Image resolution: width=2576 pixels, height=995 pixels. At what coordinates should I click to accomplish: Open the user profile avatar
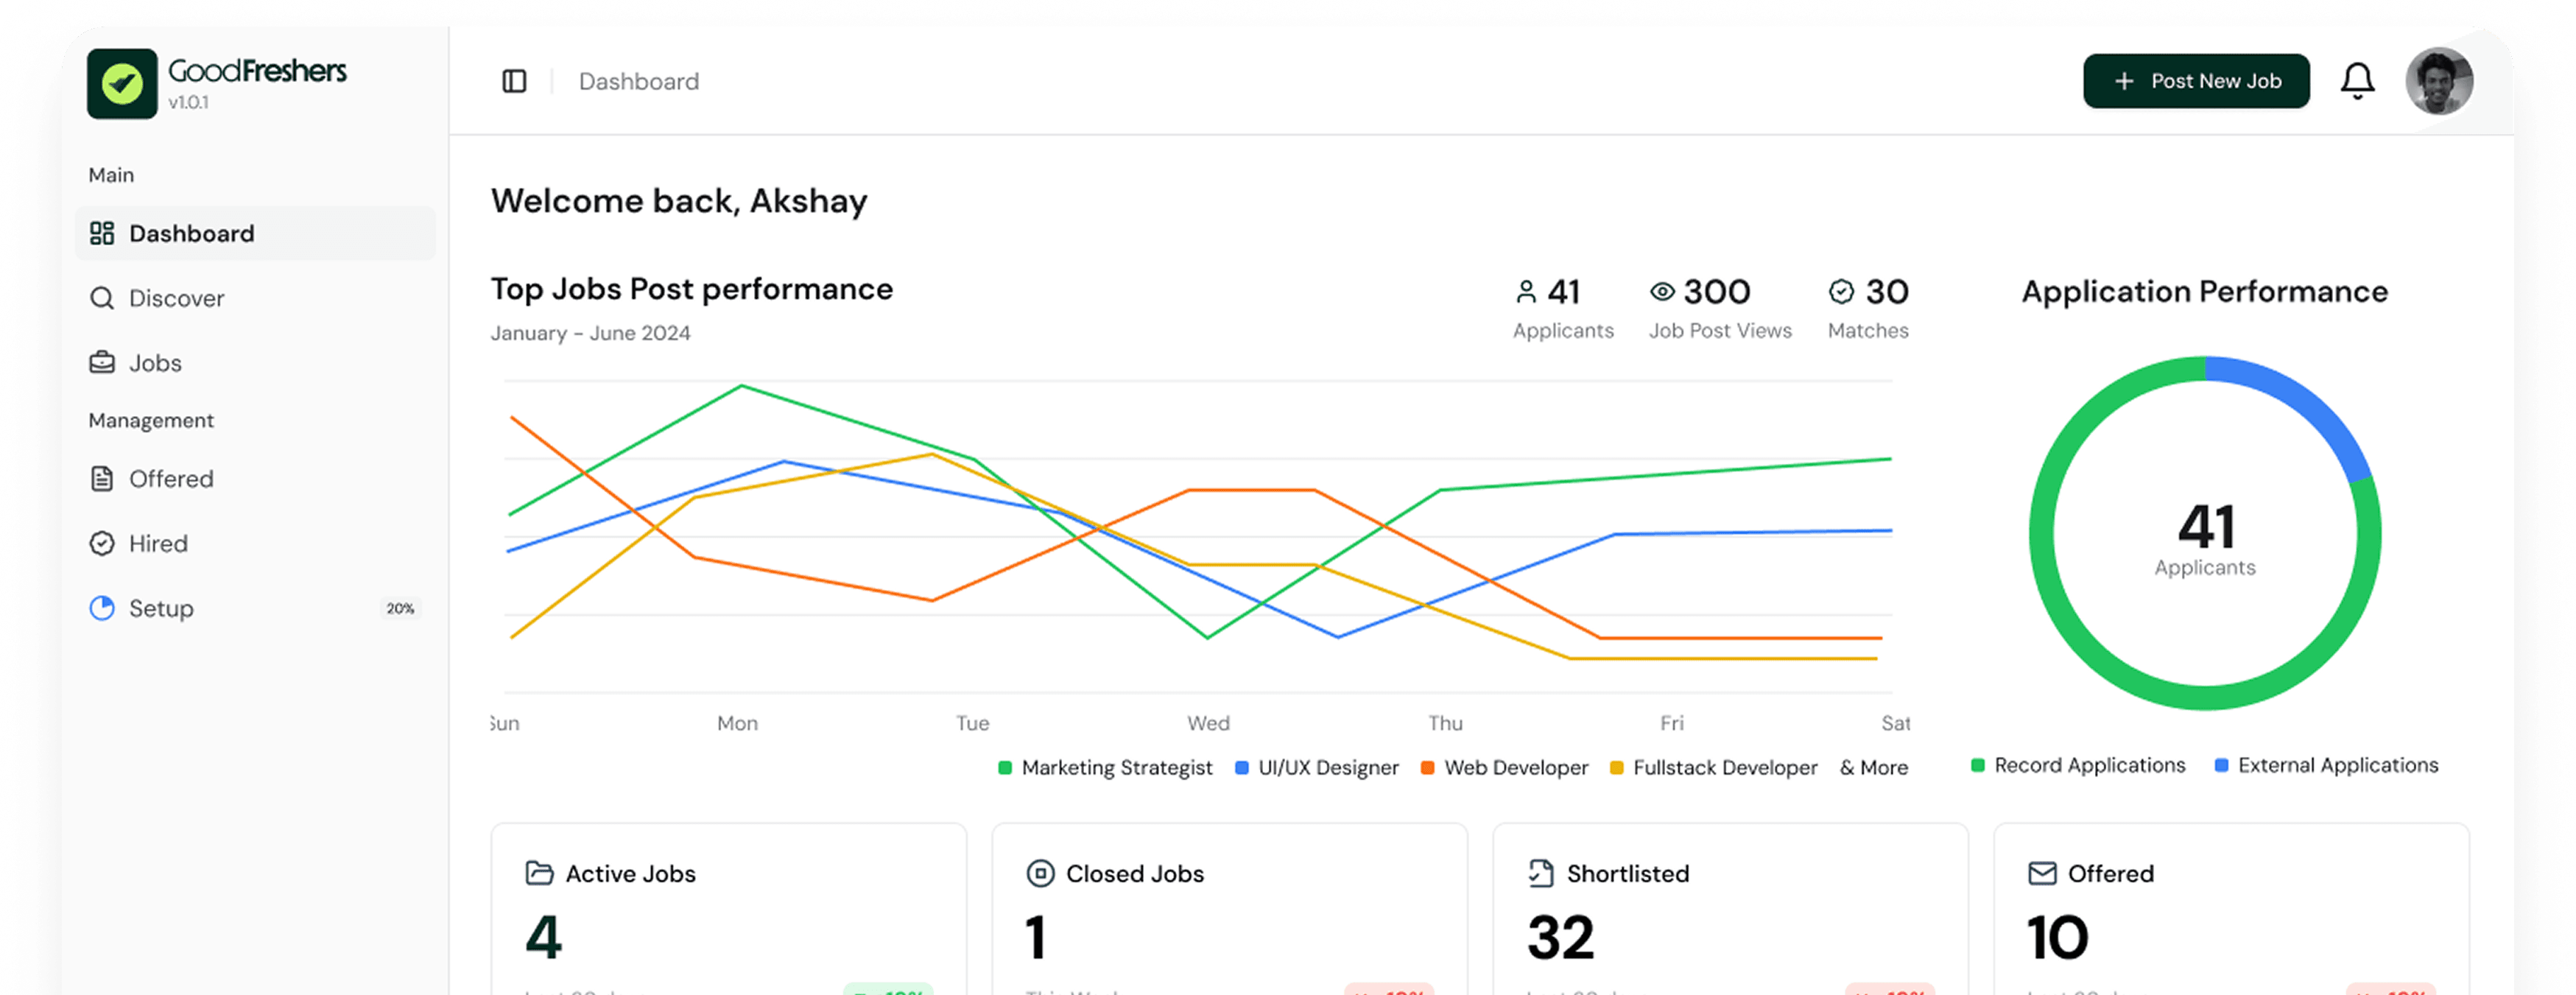tap(2438, 81)
